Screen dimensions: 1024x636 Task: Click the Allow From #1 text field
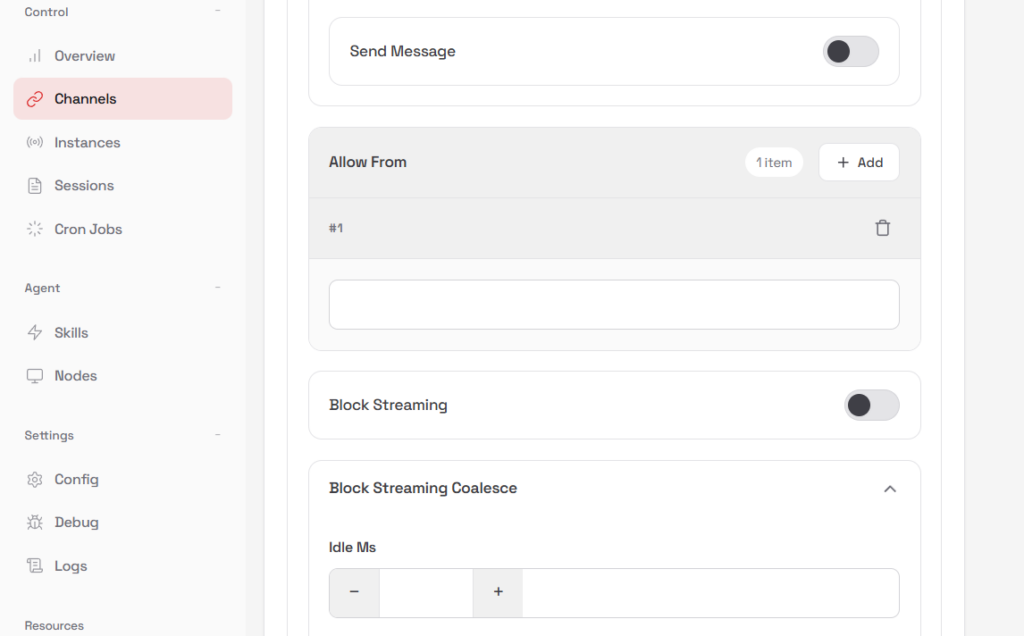pyautogui.click(x=613, y=305)
